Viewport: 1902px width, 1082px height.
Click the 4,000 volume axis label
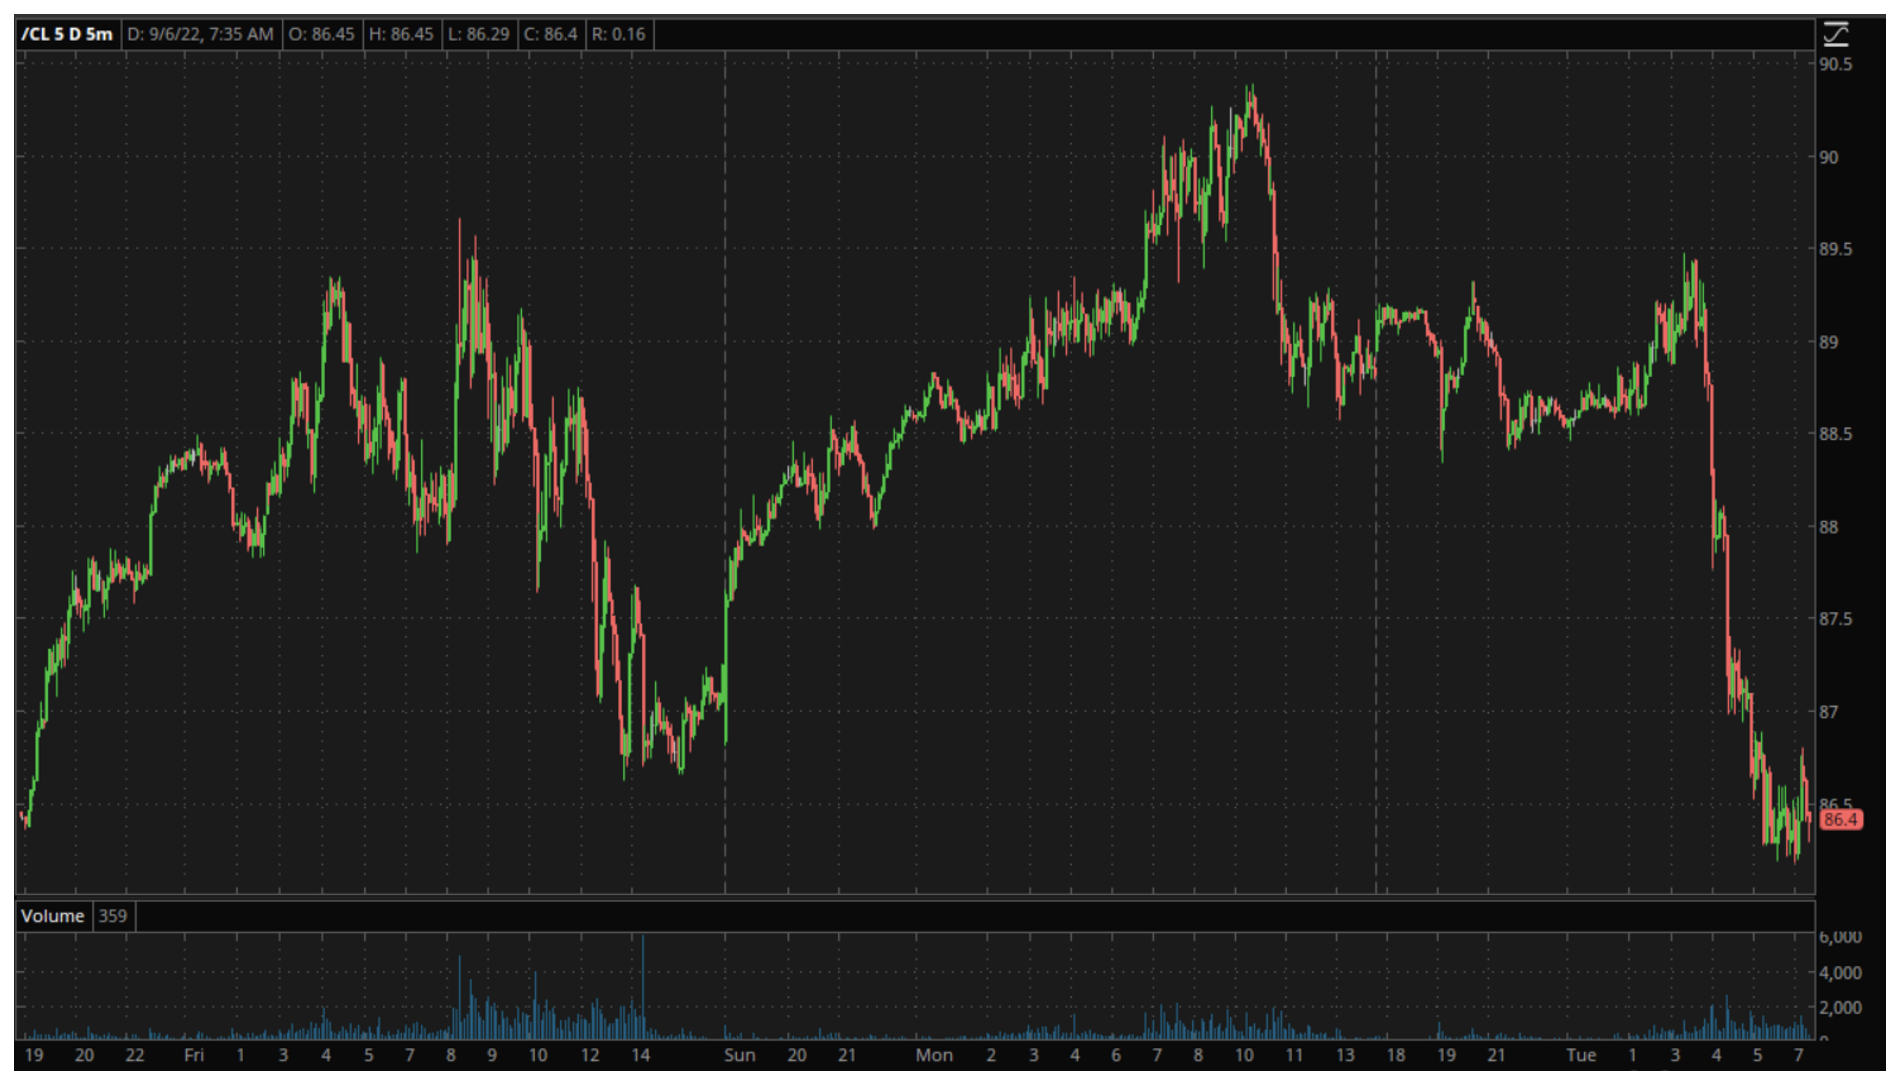coord(1840,972)
